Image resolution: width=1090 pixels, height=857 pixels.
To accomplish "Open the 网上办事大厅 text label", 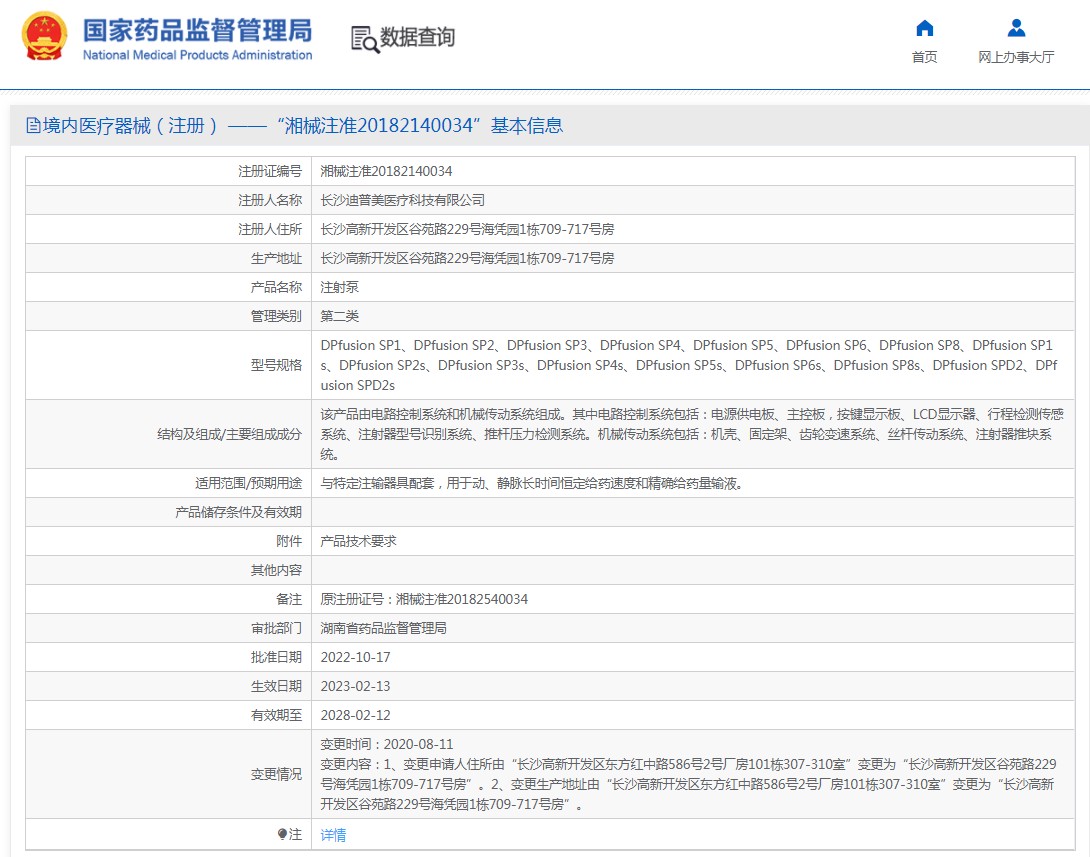I will click(x=1016, y=57).
